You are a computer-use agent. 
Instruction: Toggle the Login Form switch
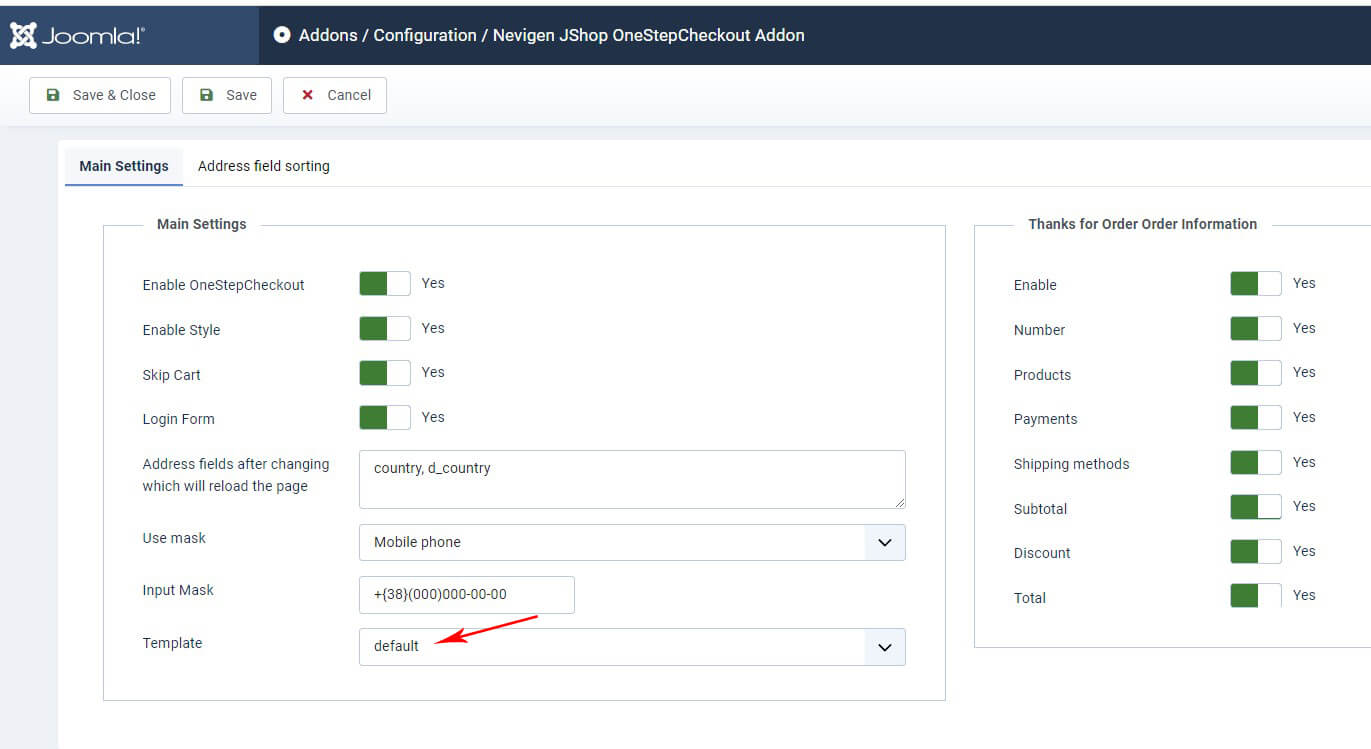click(385, 418)
